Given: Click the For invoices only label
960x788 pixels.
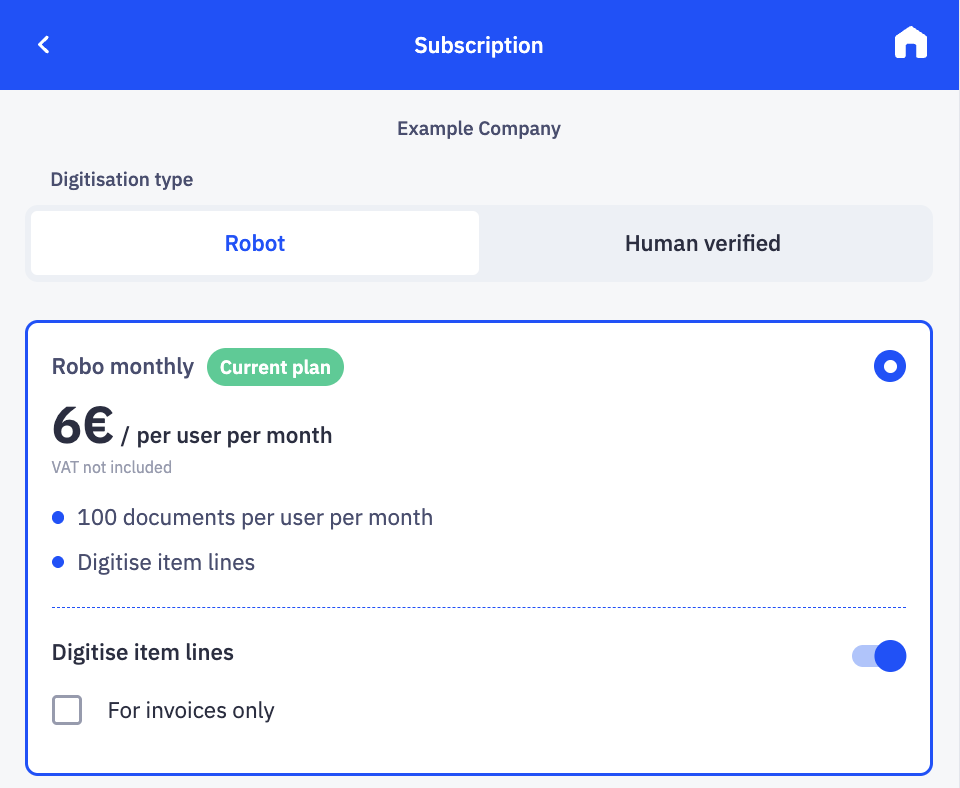Looking at the screenshot, I should (x=191, y=710).
